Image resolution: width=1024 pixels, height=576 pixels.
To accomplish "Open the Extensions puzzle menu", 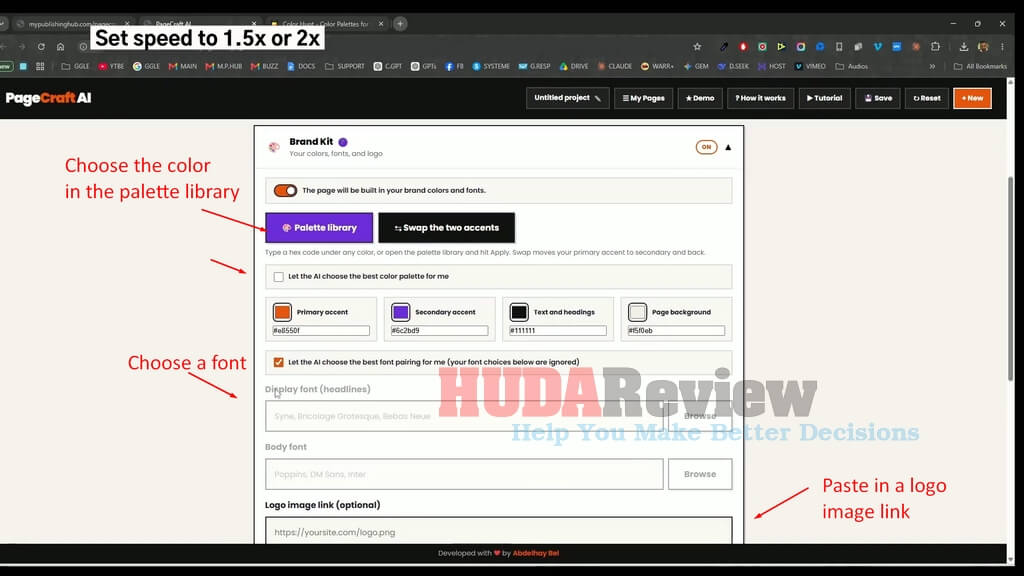I will coord(935,47).
